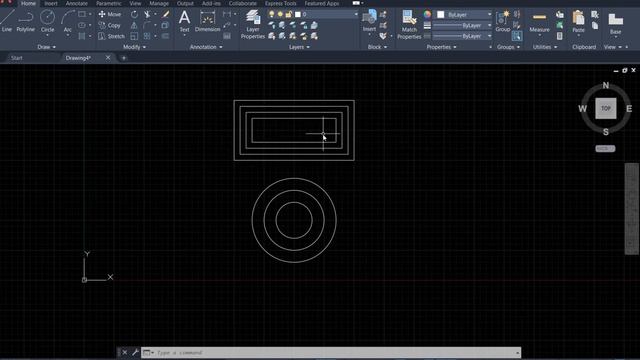Image resolution: width=640 pixels, height=360 pixels.
Task: Switch to the Annotate ribbon tab
Action: (77, 3)
